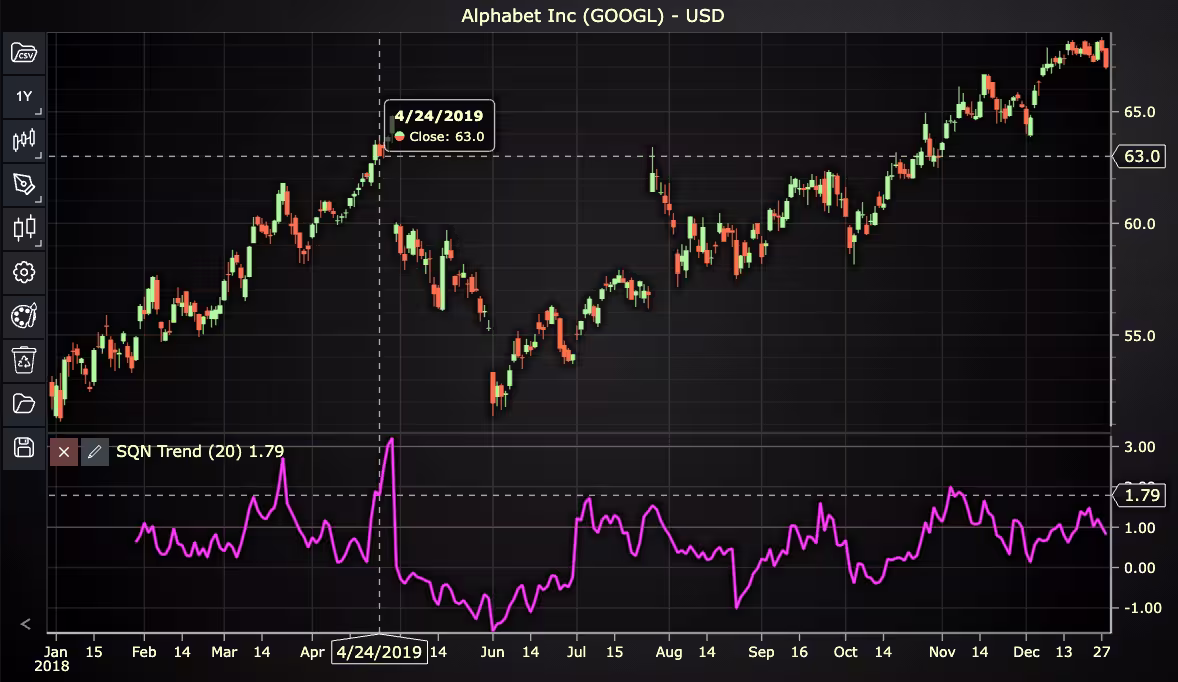Viewport: 1178px width, 682px height.
Task: Click the Alphabet Inc (GOOGL) - USD title
Action: (593, 16)
